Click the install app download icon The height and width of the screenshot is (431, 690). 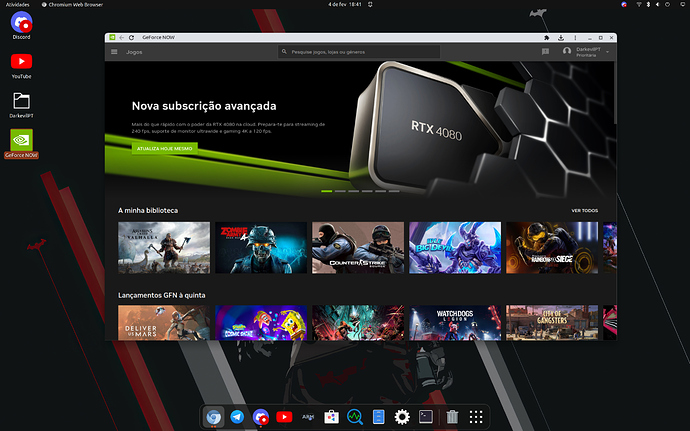(x=561, y=38)
